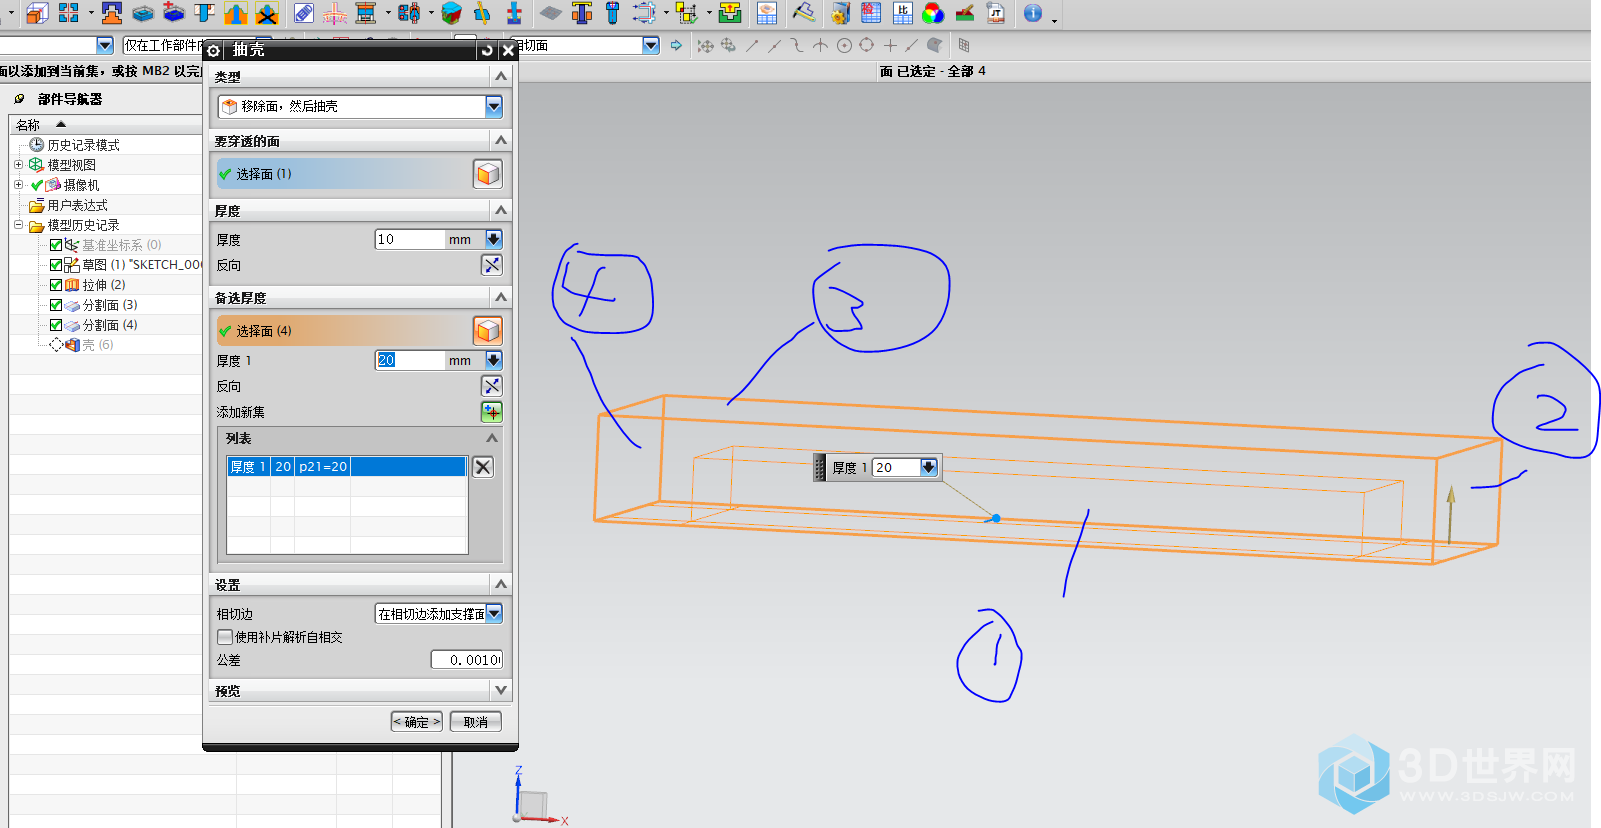Toggle checkbox for 基准坐标系 (0)
This screenshot has width=1601, height=828.
(56, 245)
